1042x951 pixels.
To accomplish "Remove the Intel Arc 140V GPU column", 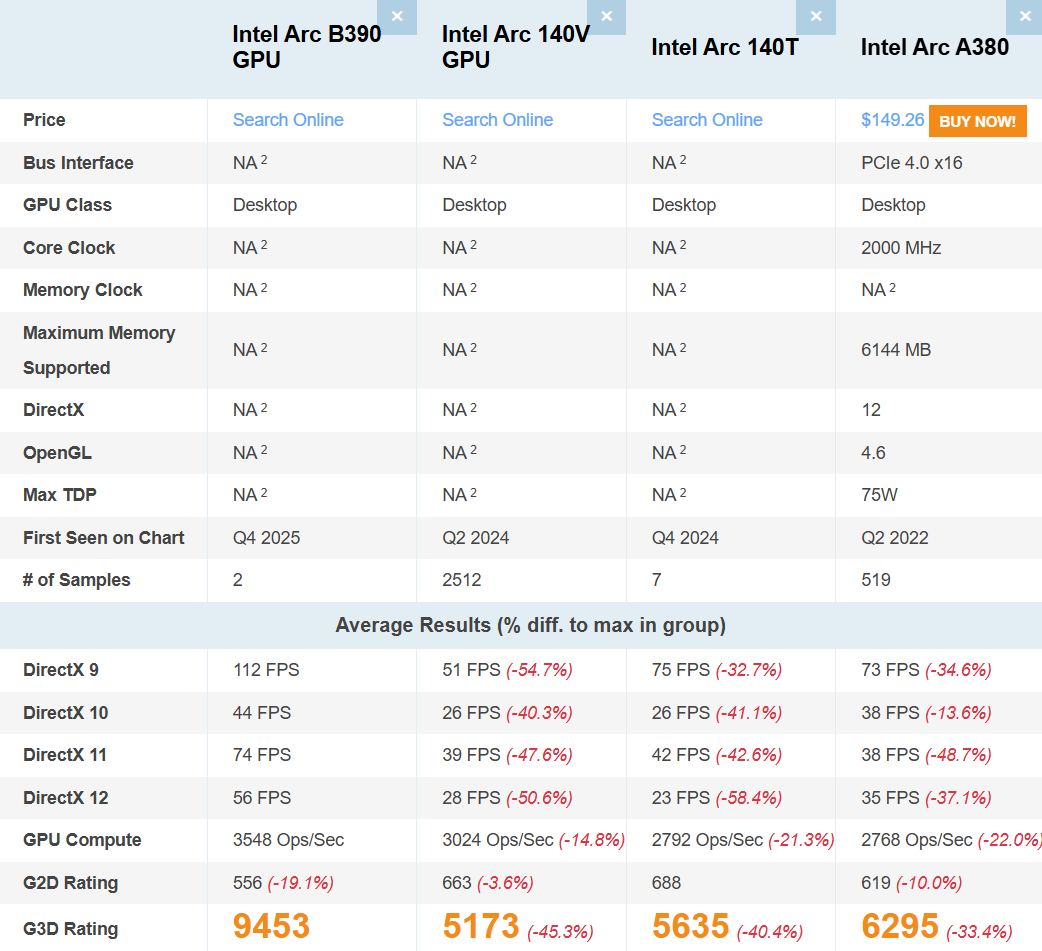I will click(x=606, y=17).
